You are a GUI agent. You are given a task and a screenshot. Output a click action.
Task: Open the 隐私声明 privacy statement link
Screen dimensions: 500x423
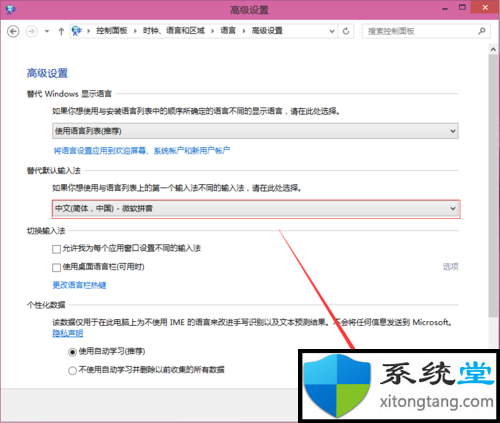tap(68, 333)
